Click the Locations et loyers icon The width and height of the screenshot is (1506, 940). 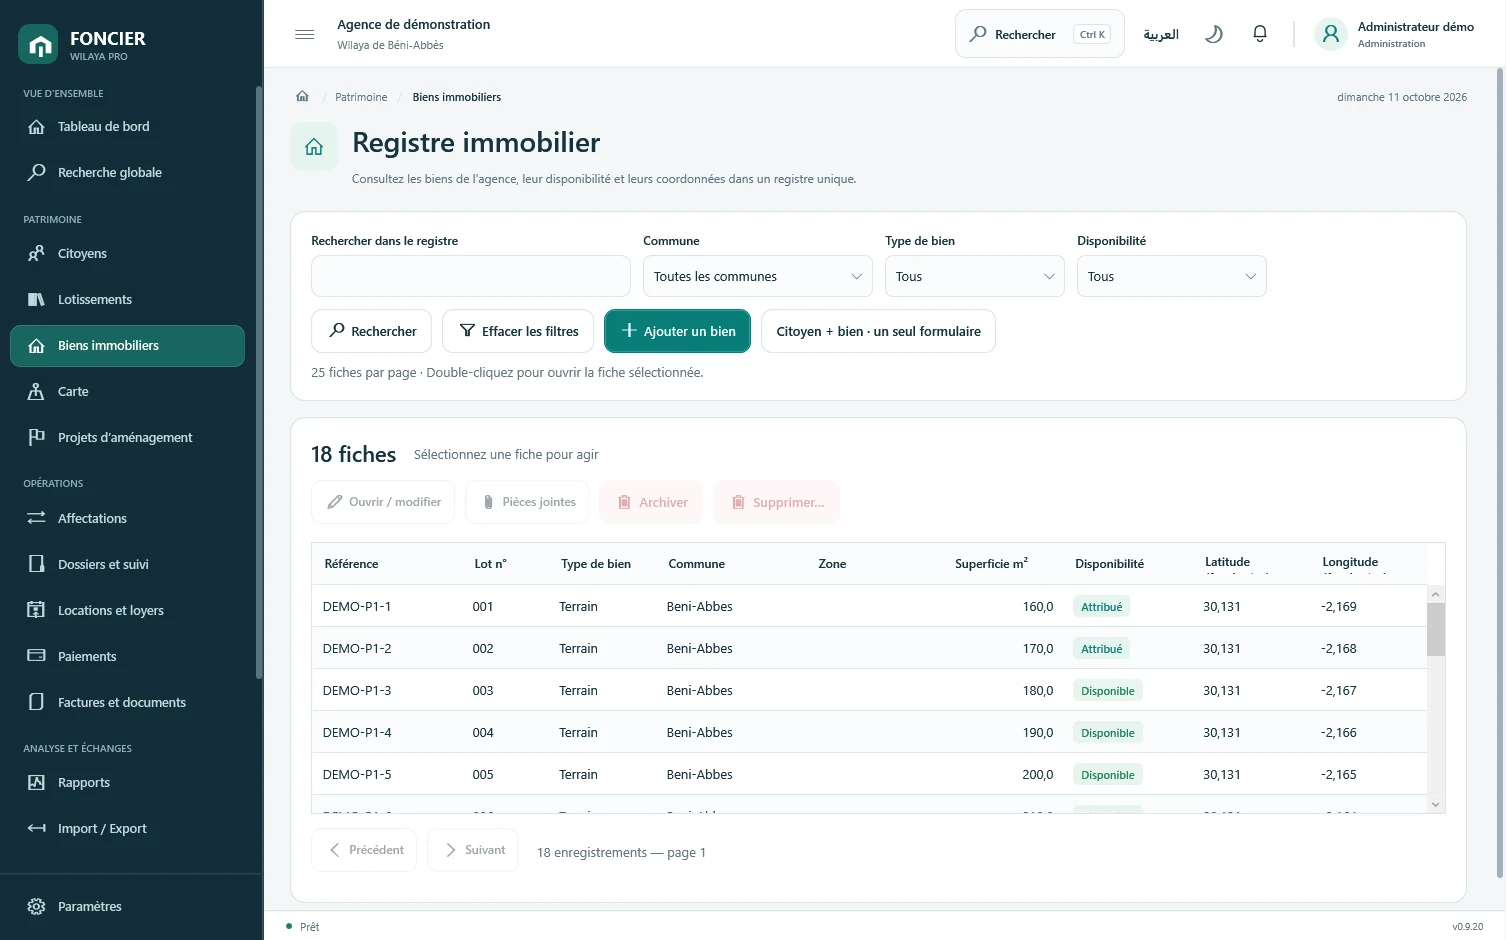tap(36, 611)
